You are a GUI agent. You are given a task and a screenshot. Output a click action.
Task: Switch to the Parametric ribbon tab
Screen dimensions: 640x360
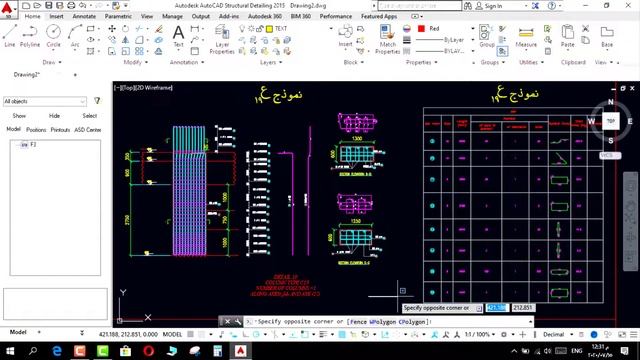coord(118,16)
